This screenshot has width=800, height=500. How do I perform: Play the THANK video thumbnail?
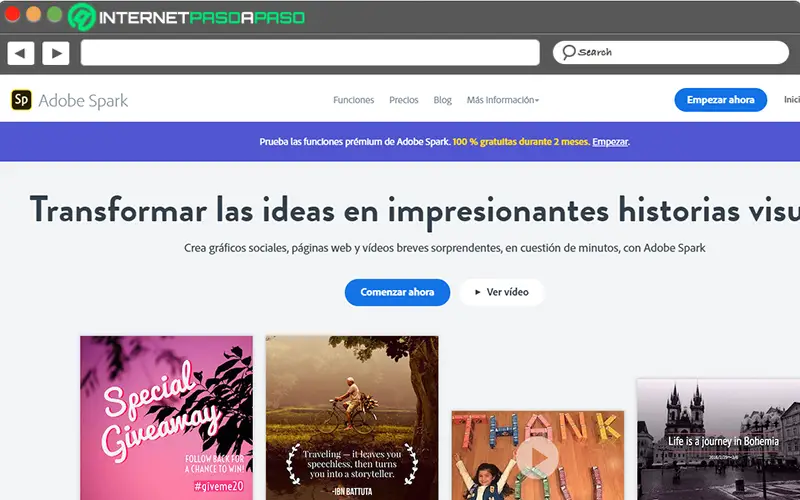537,457
